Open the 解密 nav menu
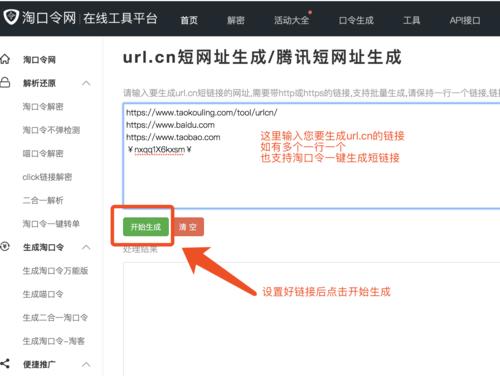The height and width of the screenshot is (376, 500). click(x=236, y=20)
